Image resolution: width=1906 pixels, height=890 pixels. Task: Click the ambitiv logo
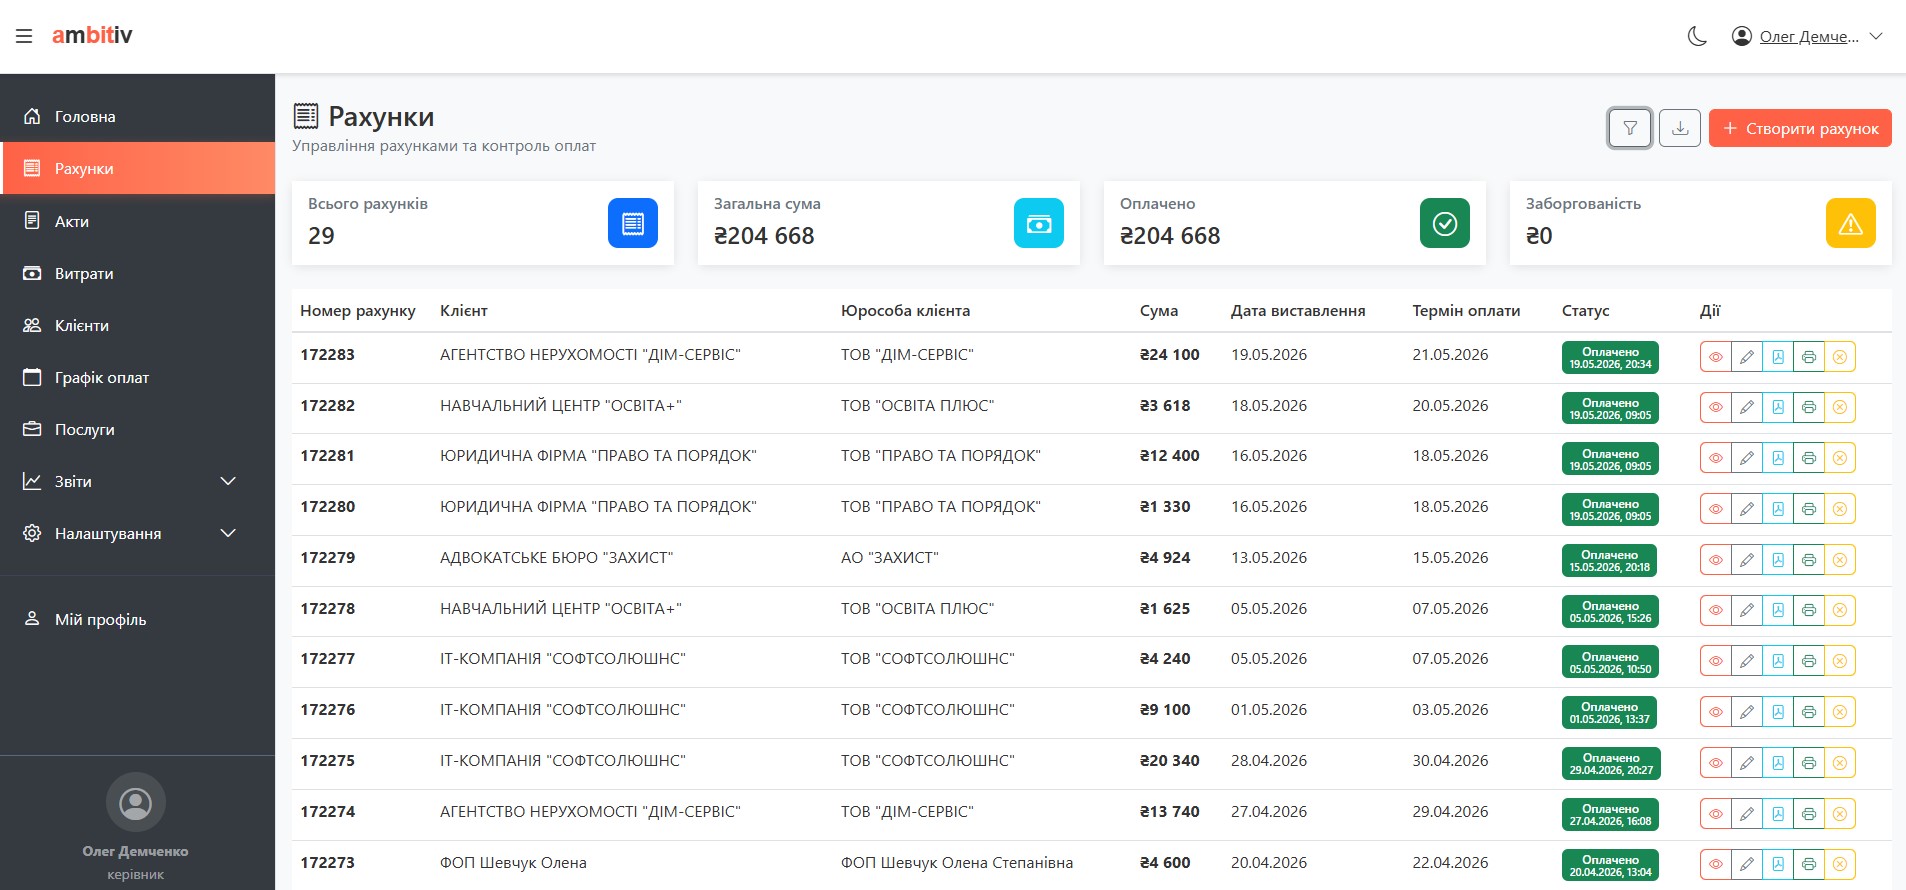[92, 35]
